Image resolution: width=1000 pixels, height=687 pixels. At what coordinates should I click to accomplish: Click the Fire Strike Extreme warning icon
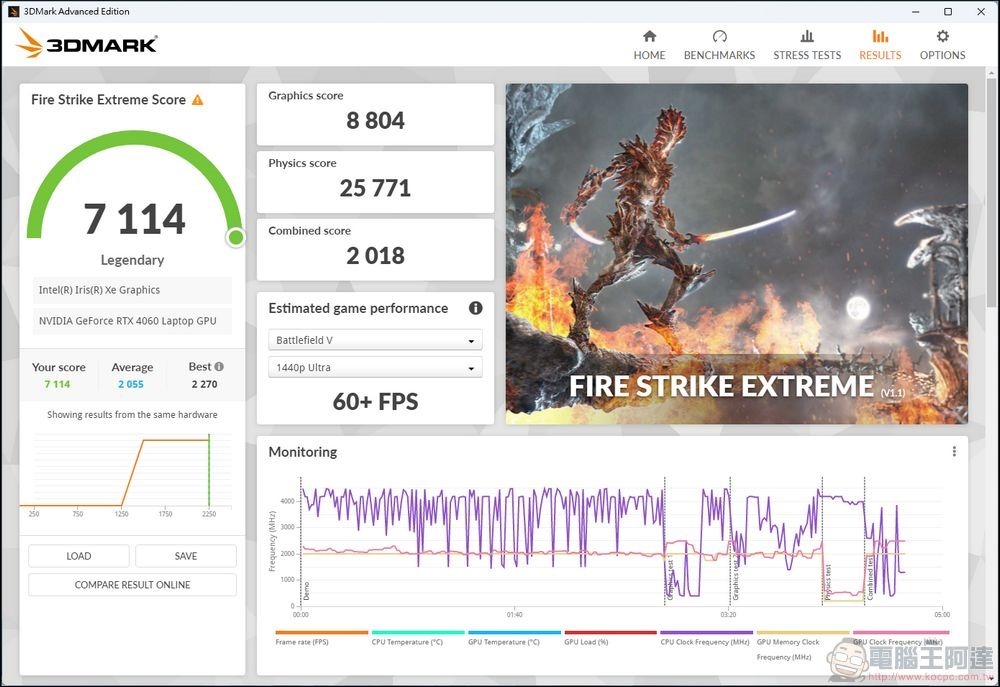[x=198, y=100]
